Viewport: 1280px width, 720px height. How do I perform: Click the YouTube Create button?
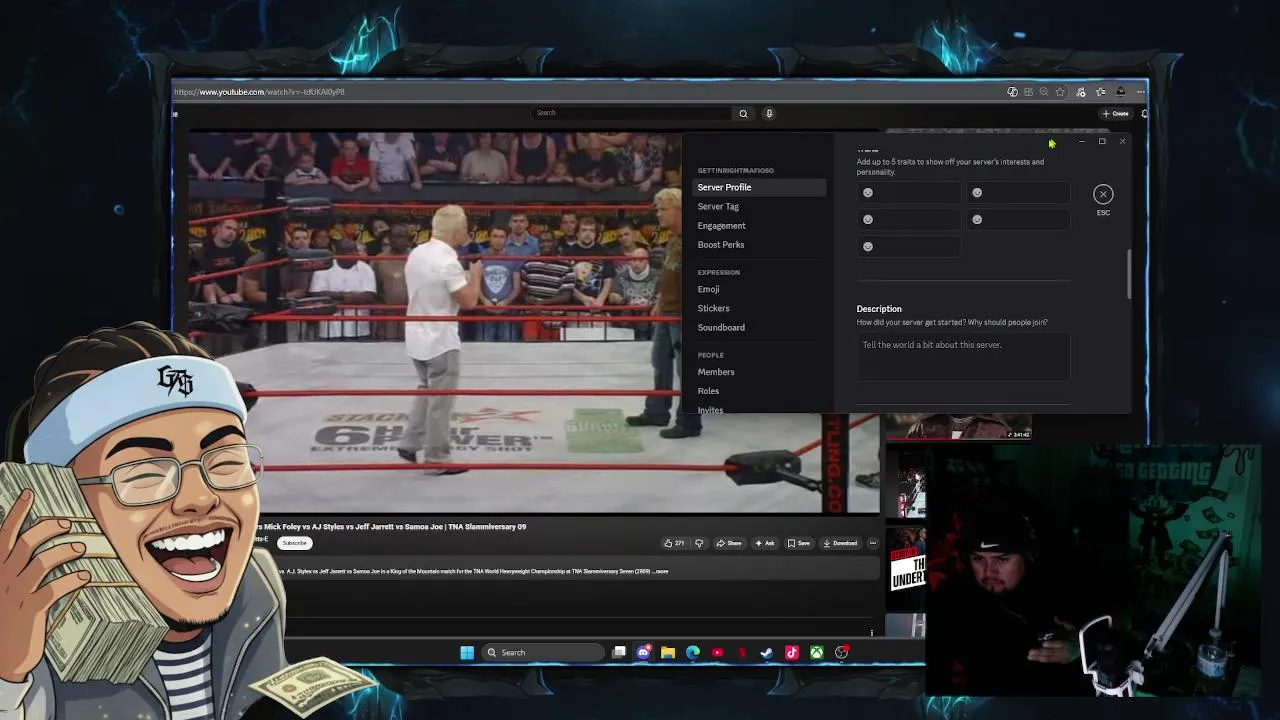[x=1115, y=113]
